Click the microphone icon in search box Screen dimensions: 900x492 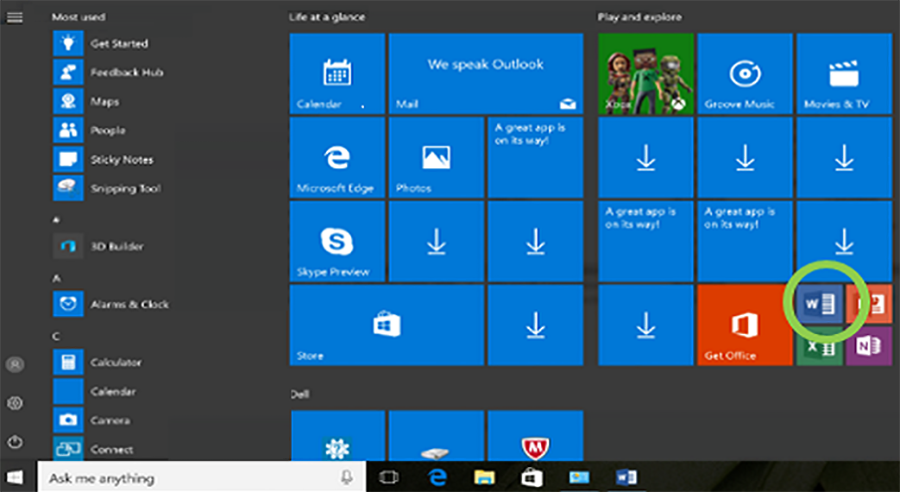(x=346, y=478)
